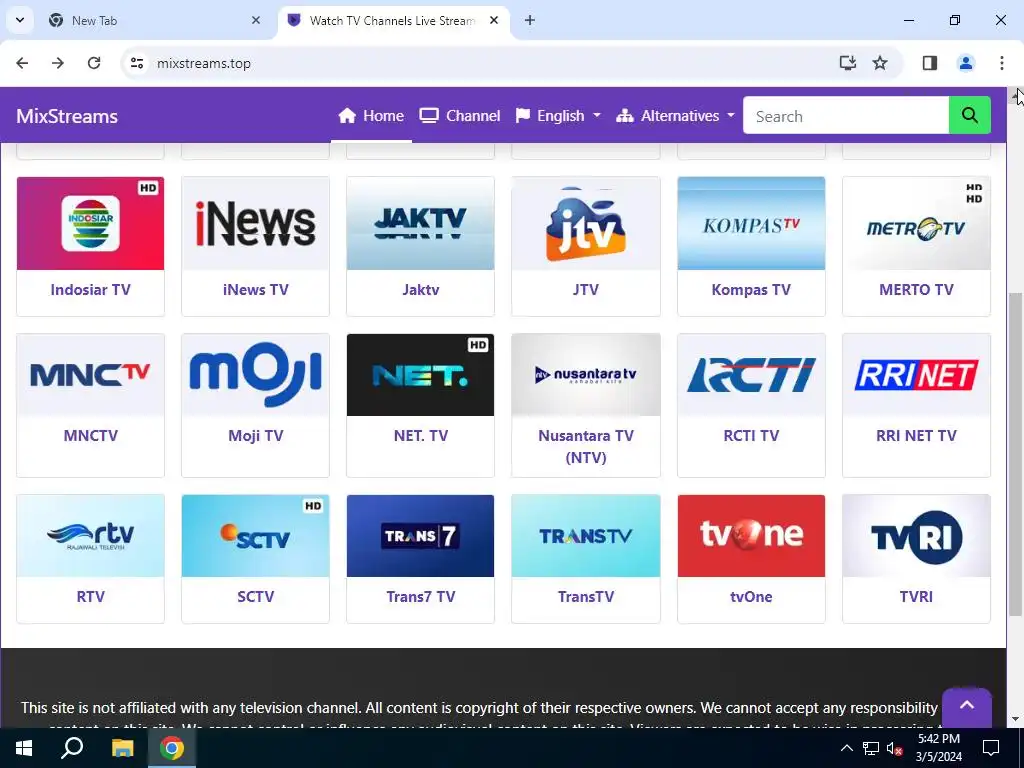Click the Kompas TV title link

[751, 289]
